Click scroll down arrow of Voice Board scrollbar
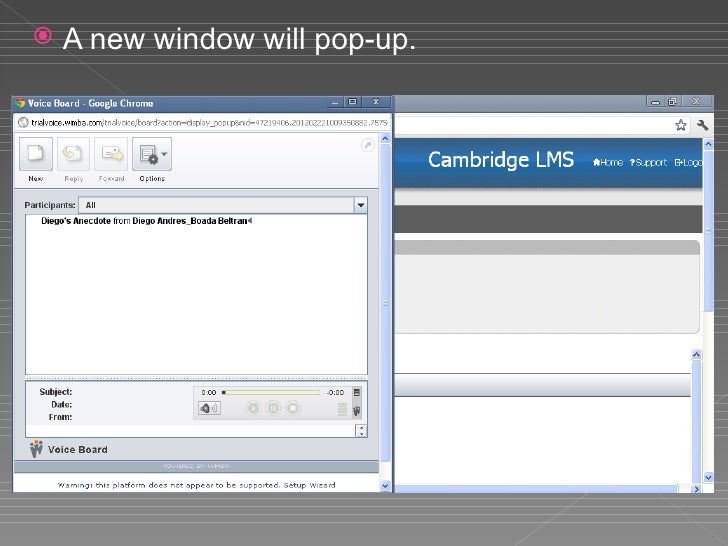Image resolution: width=728 pixels, height=546 pixels. (x=385, y=486)
